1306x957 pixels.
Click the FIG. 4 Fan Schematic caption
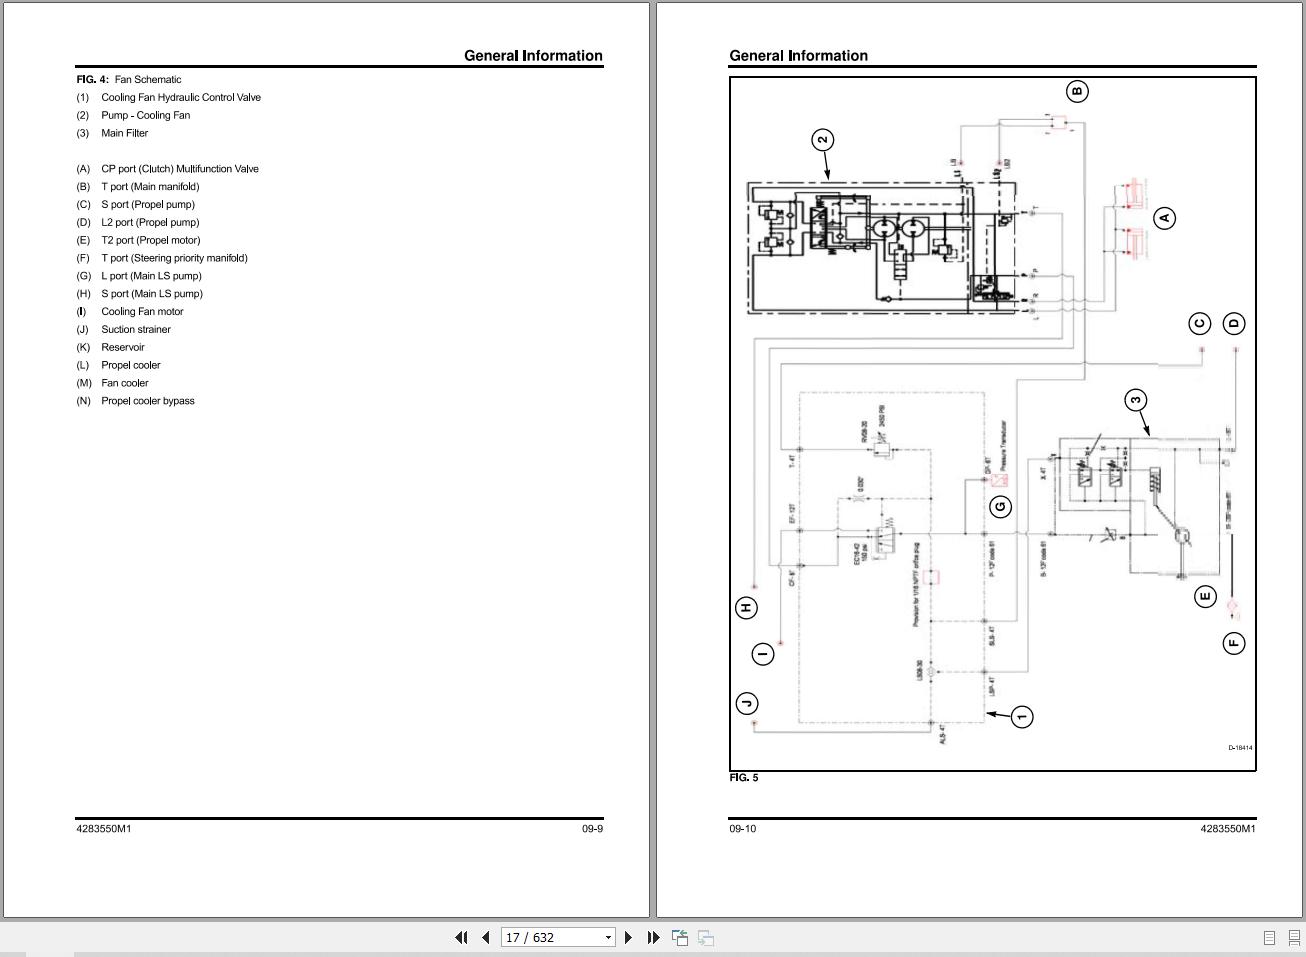pos(129,80)
